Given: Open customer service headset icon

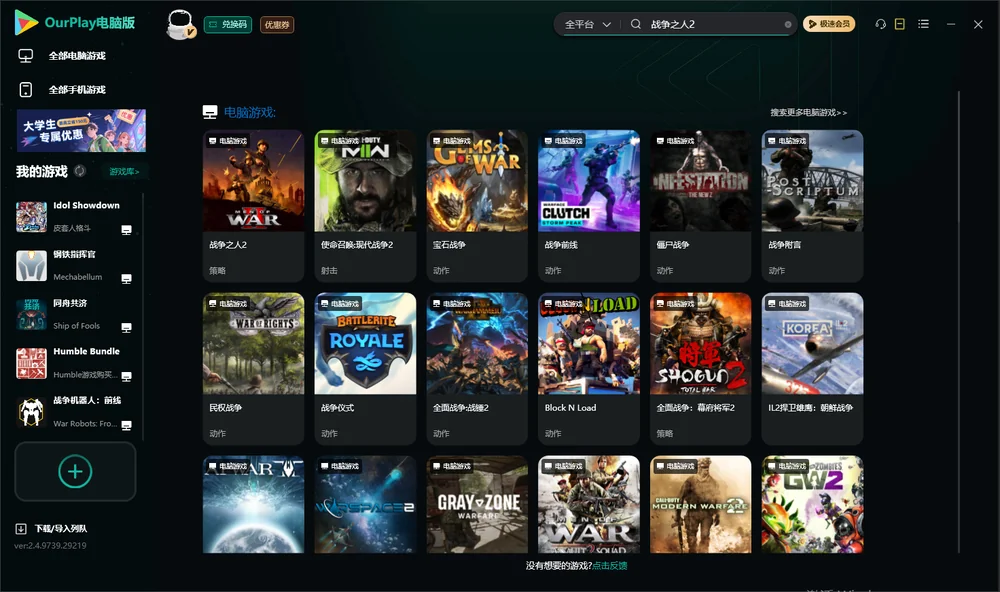Looking at the screenshot, I should [x=881, y=24].
